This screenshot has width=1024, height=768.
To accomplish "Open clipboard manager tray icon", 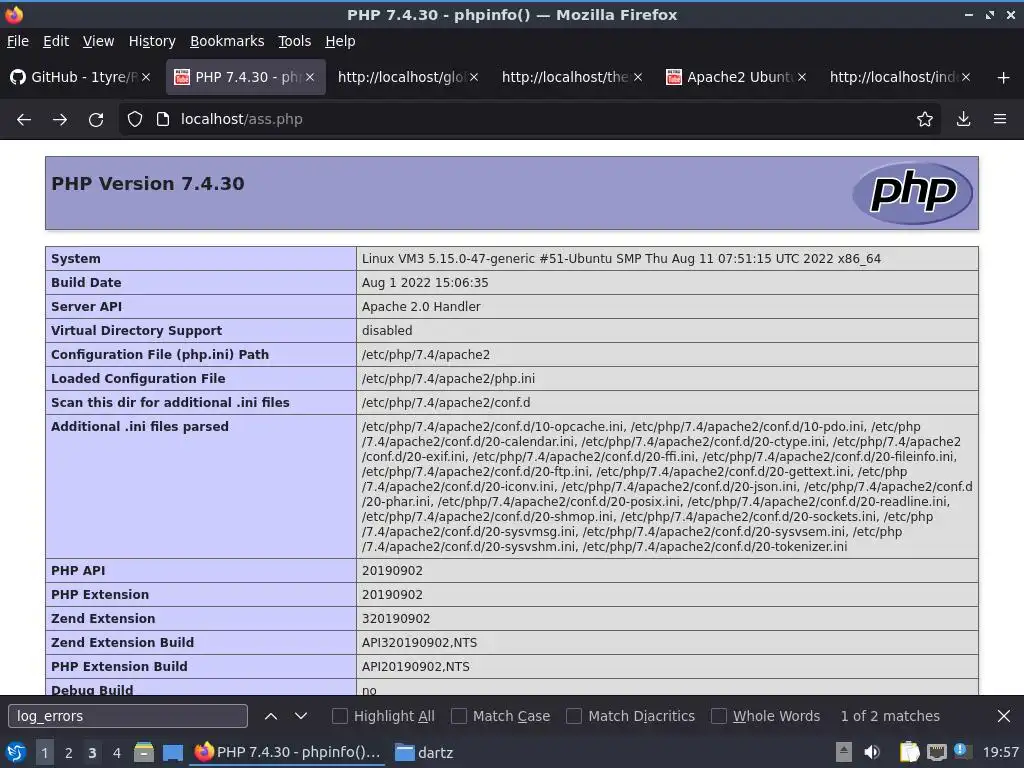I will coord(909,752).
